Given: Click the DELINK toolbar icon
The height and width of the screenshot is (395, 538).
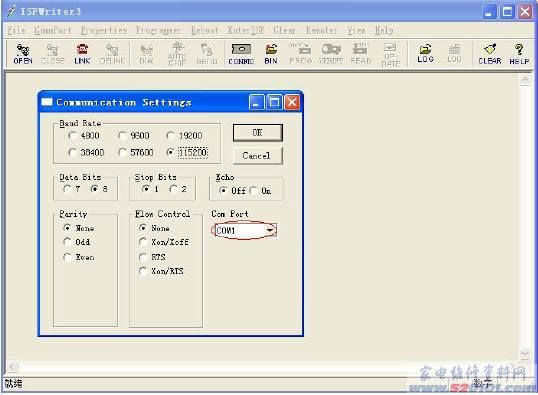Looking at the screenshot, I should point(112,54).
